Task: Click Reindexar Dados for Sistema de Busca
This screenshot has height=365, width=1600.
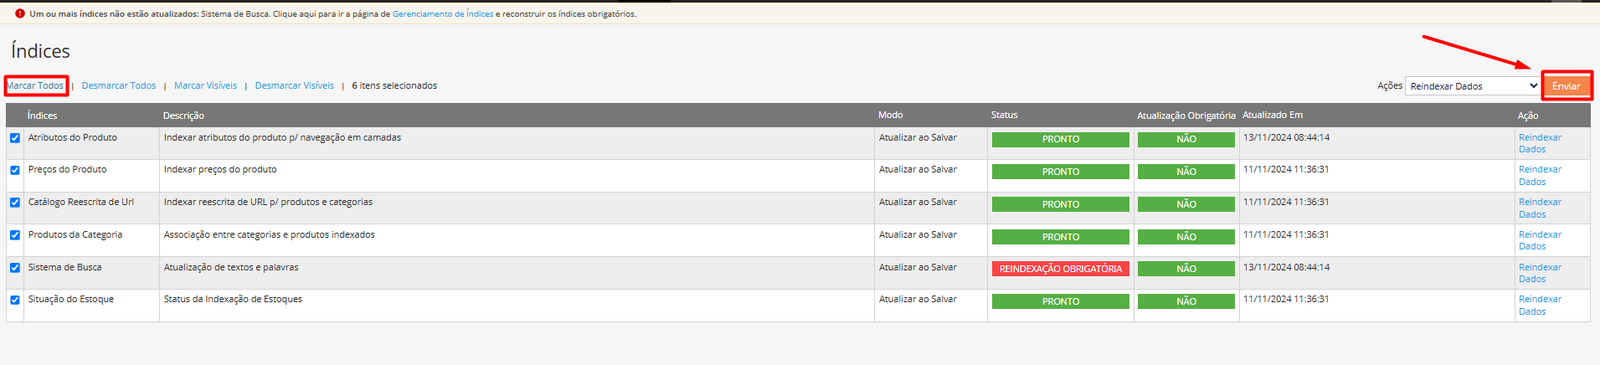Action: click(1540, 273)
